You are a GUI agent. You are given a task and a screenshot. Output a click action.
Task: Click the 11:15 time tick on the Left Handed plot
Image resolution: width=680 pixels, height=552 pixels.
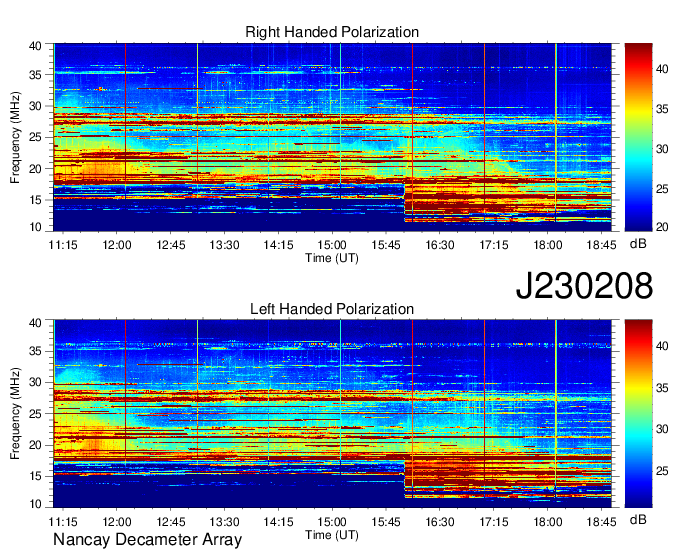(63, 522)
